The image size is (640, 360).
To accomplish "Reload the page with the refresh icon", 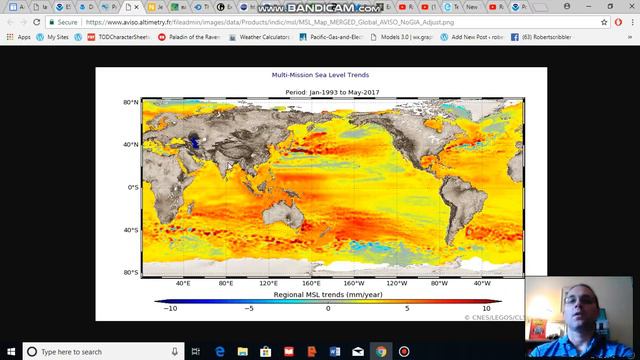I will [x=37, y=22].
